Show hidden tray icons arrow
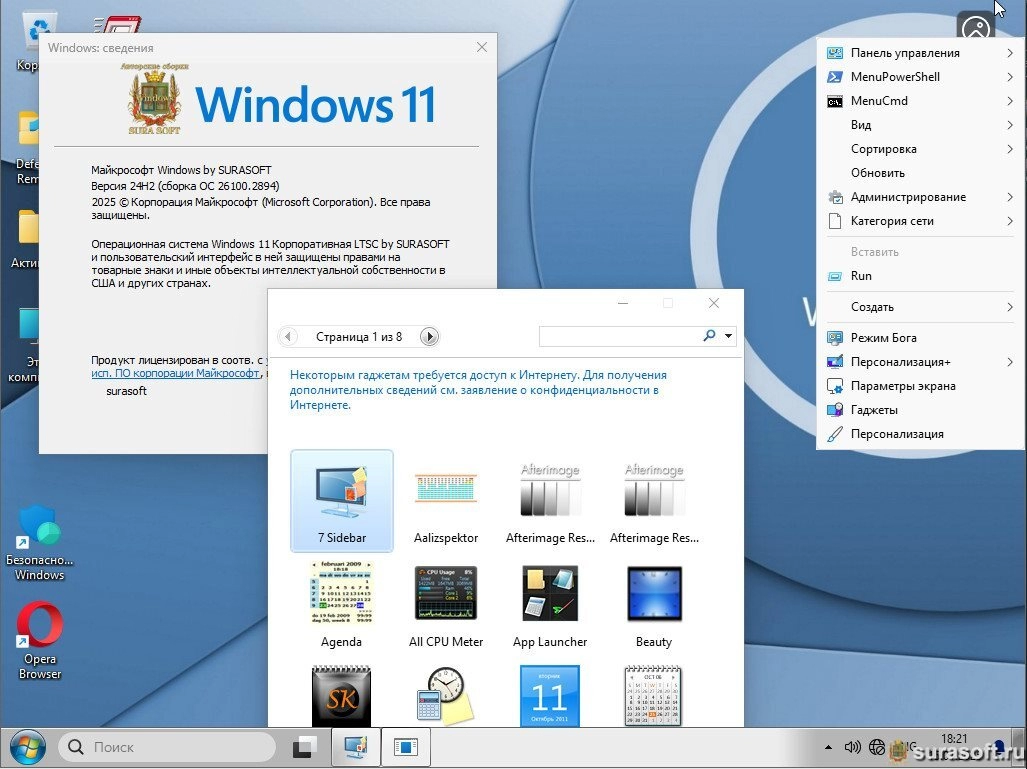The image size is (1027, 769). click(828, 747)
